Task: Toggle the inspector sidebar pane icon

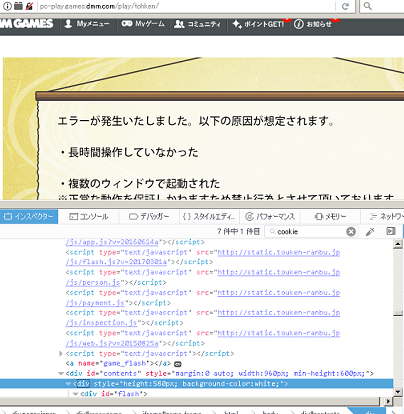Action: [391, 231]
